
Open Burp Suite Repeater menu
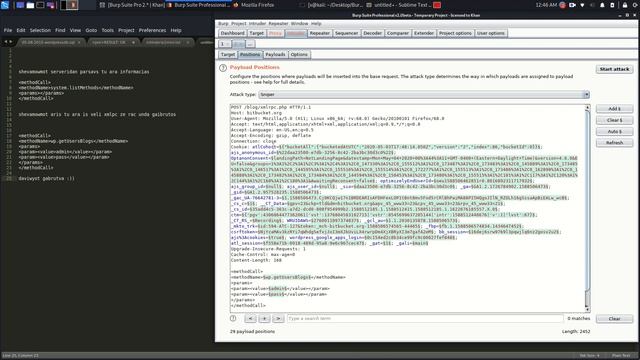278,24
